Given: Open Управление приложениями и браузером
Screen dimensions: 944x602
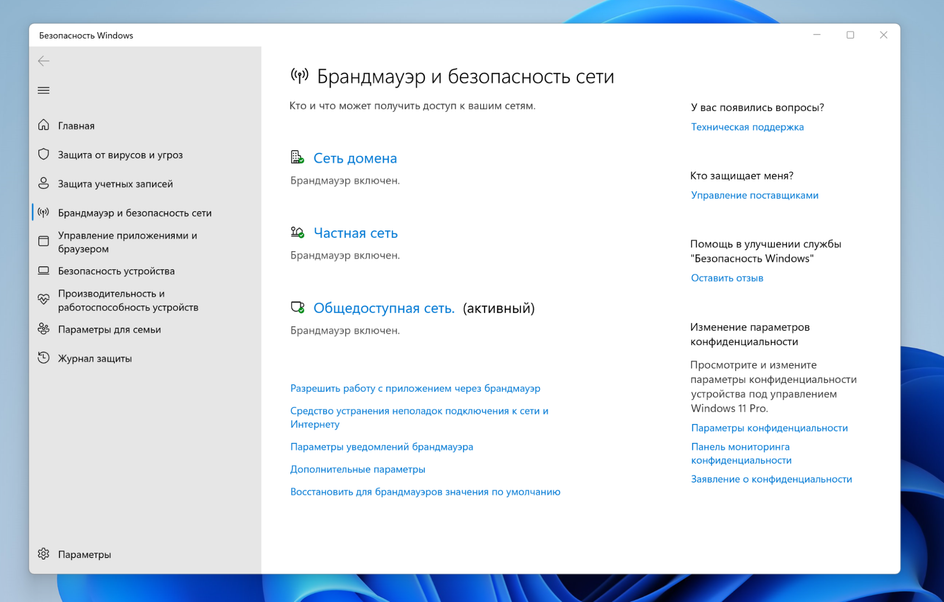Looking at the screenshot, I should [128, 242].
